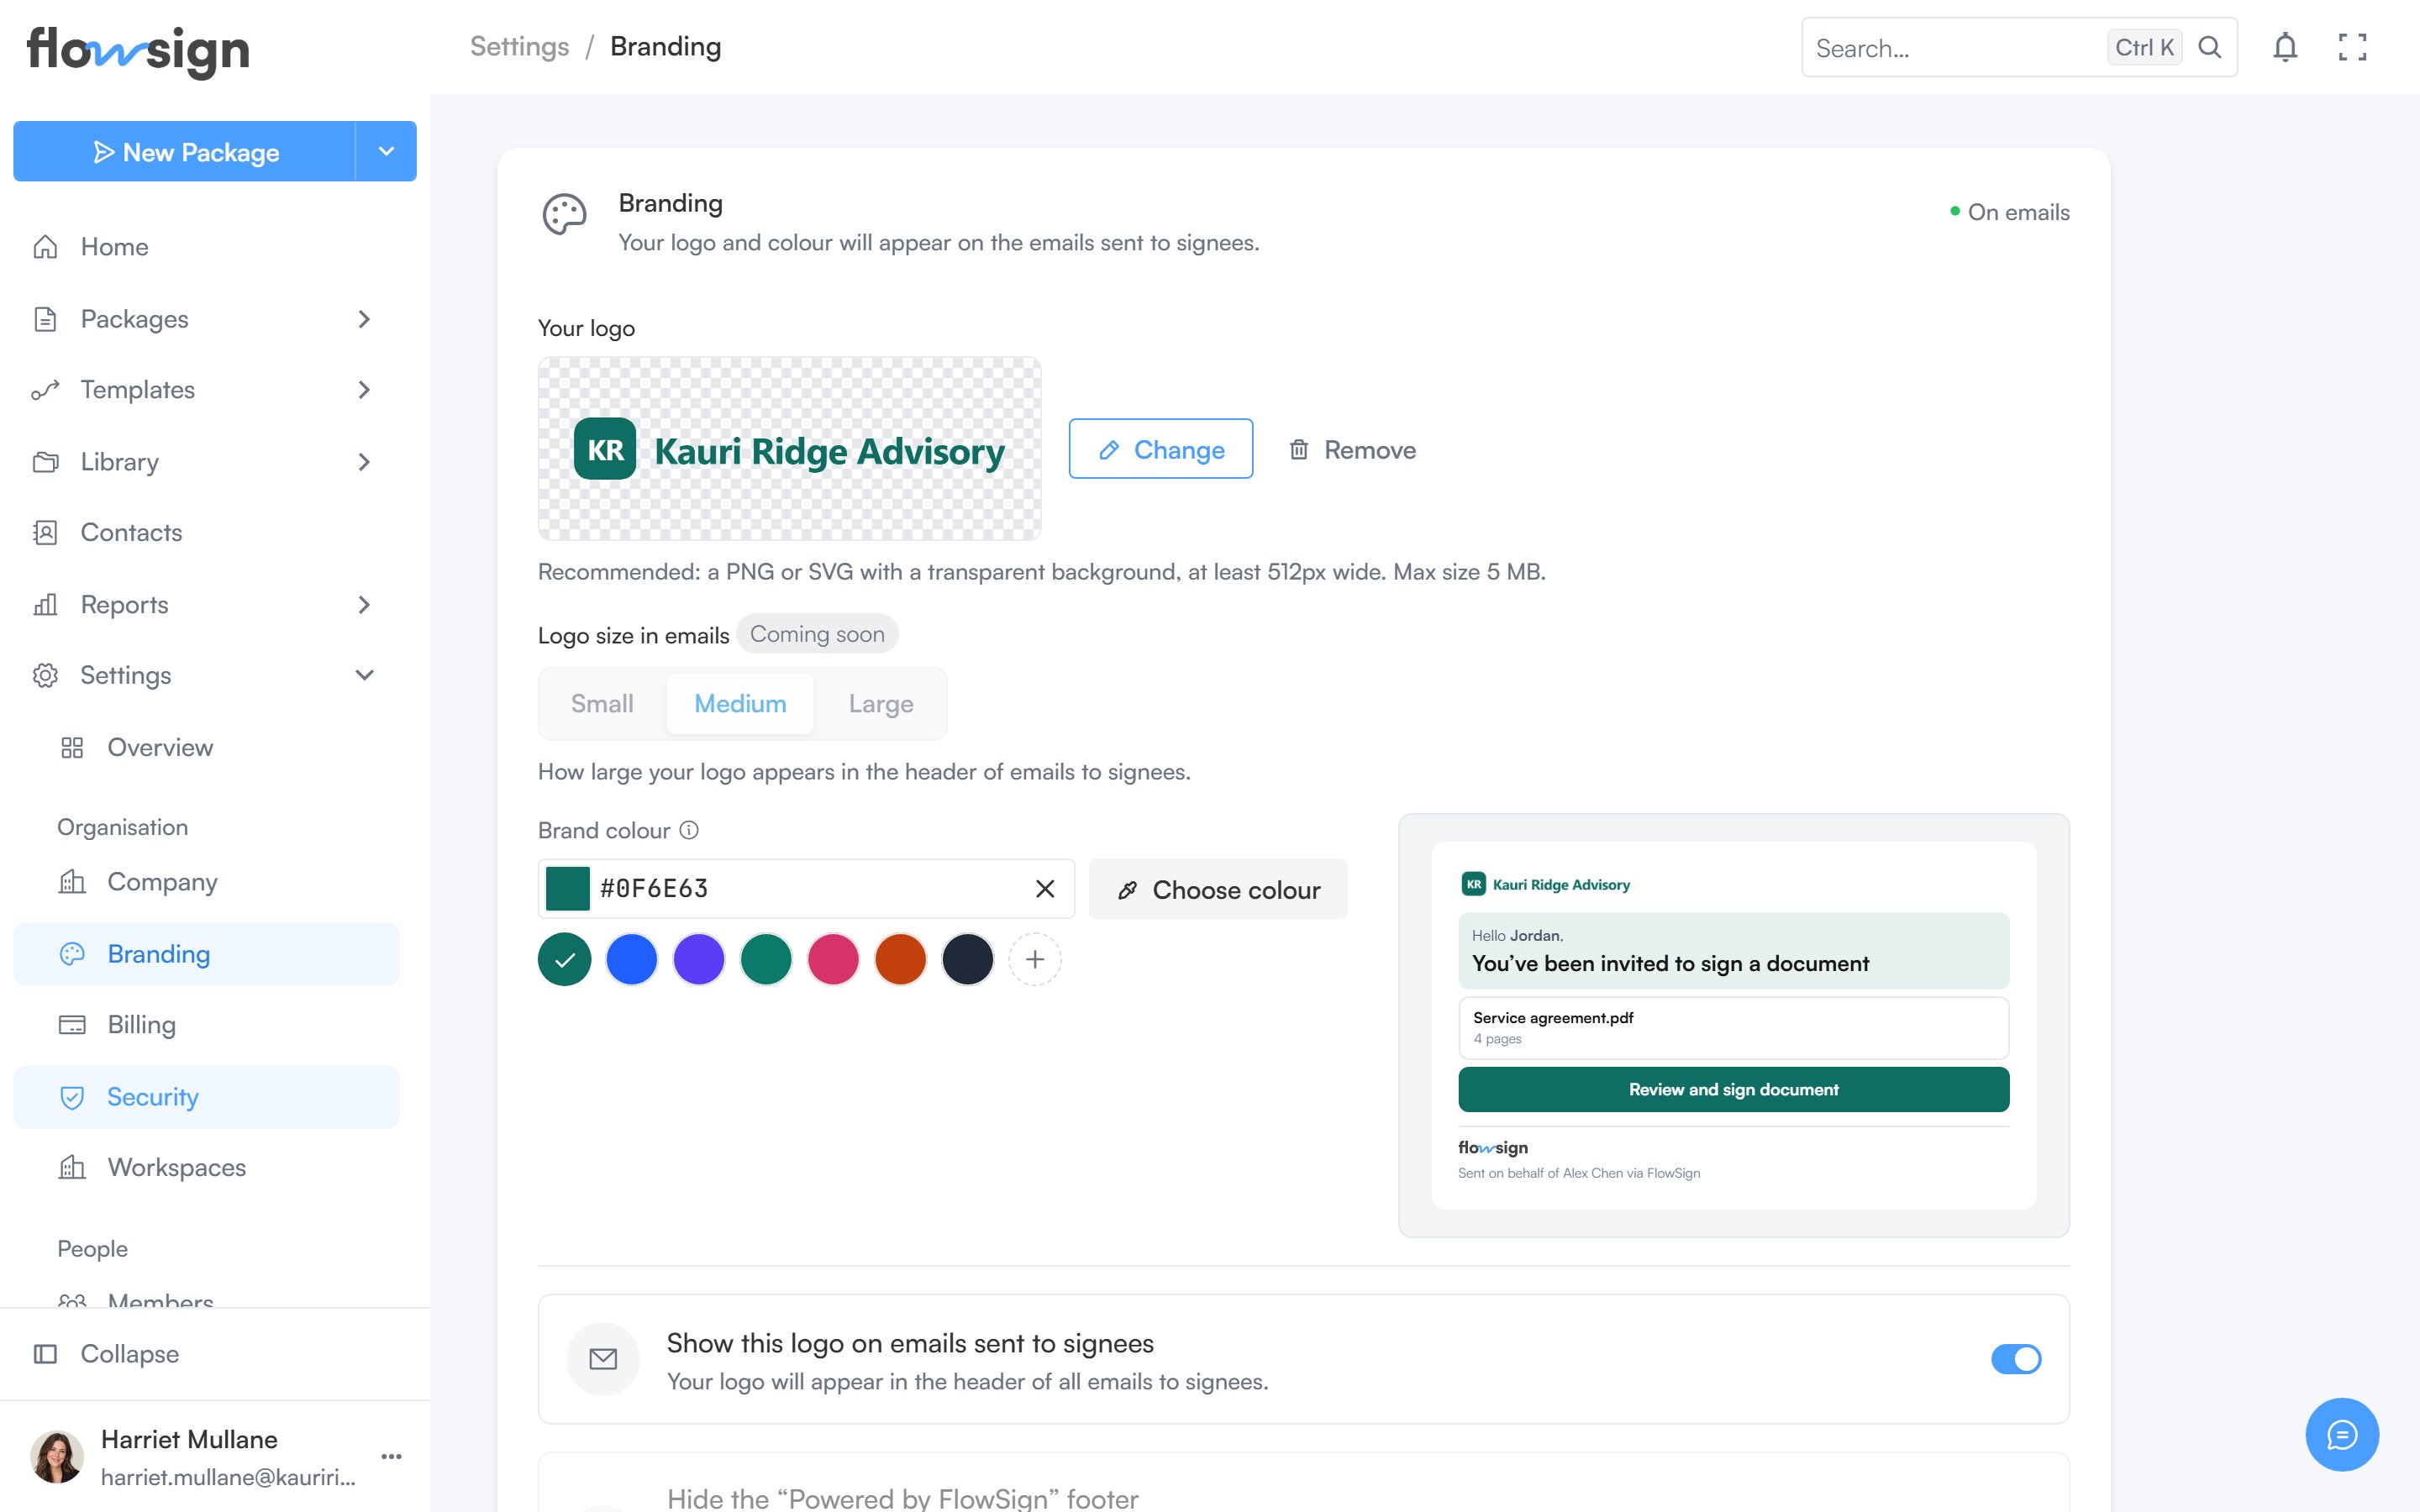
Task: Toggle fullscreen mode icon
Action: pos(2352,47)
